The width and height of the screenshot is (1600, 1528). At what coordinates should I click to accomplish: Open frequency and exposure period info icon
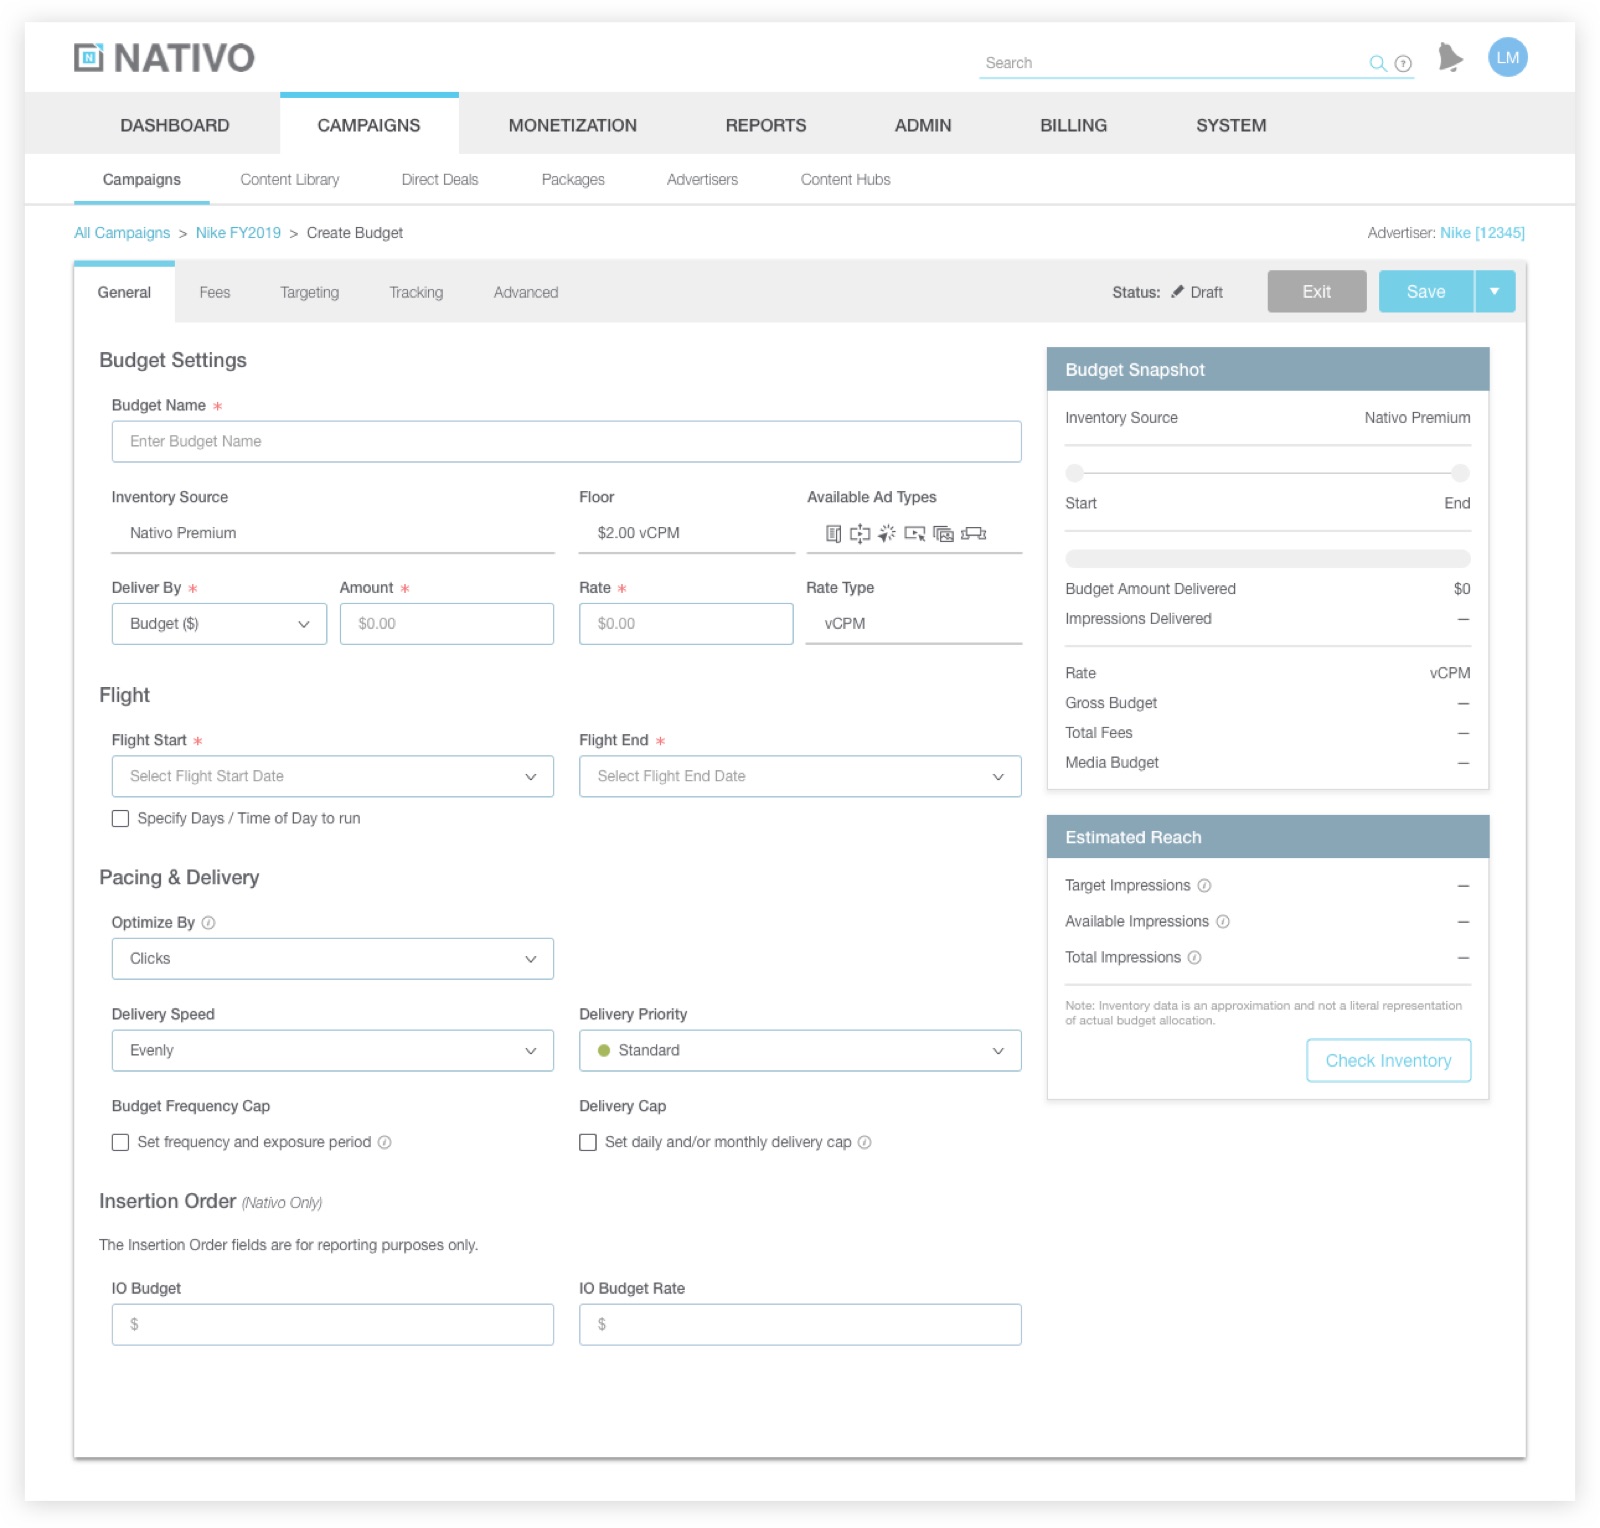tap(384, 1142)
